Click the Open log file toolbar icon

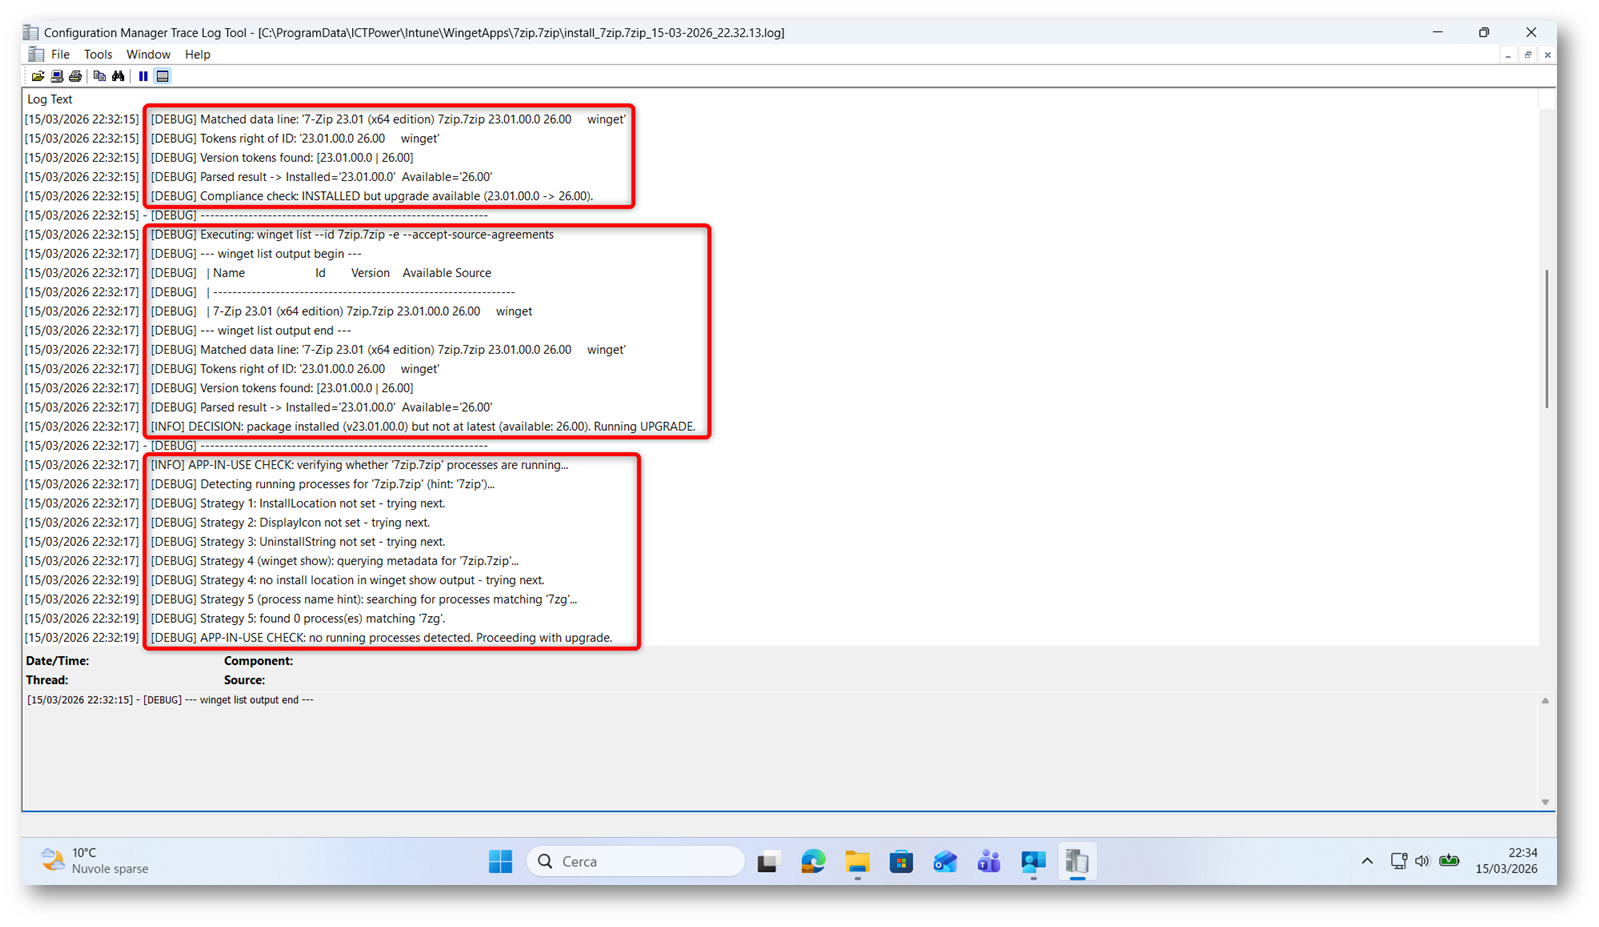[x=38, y=76]
